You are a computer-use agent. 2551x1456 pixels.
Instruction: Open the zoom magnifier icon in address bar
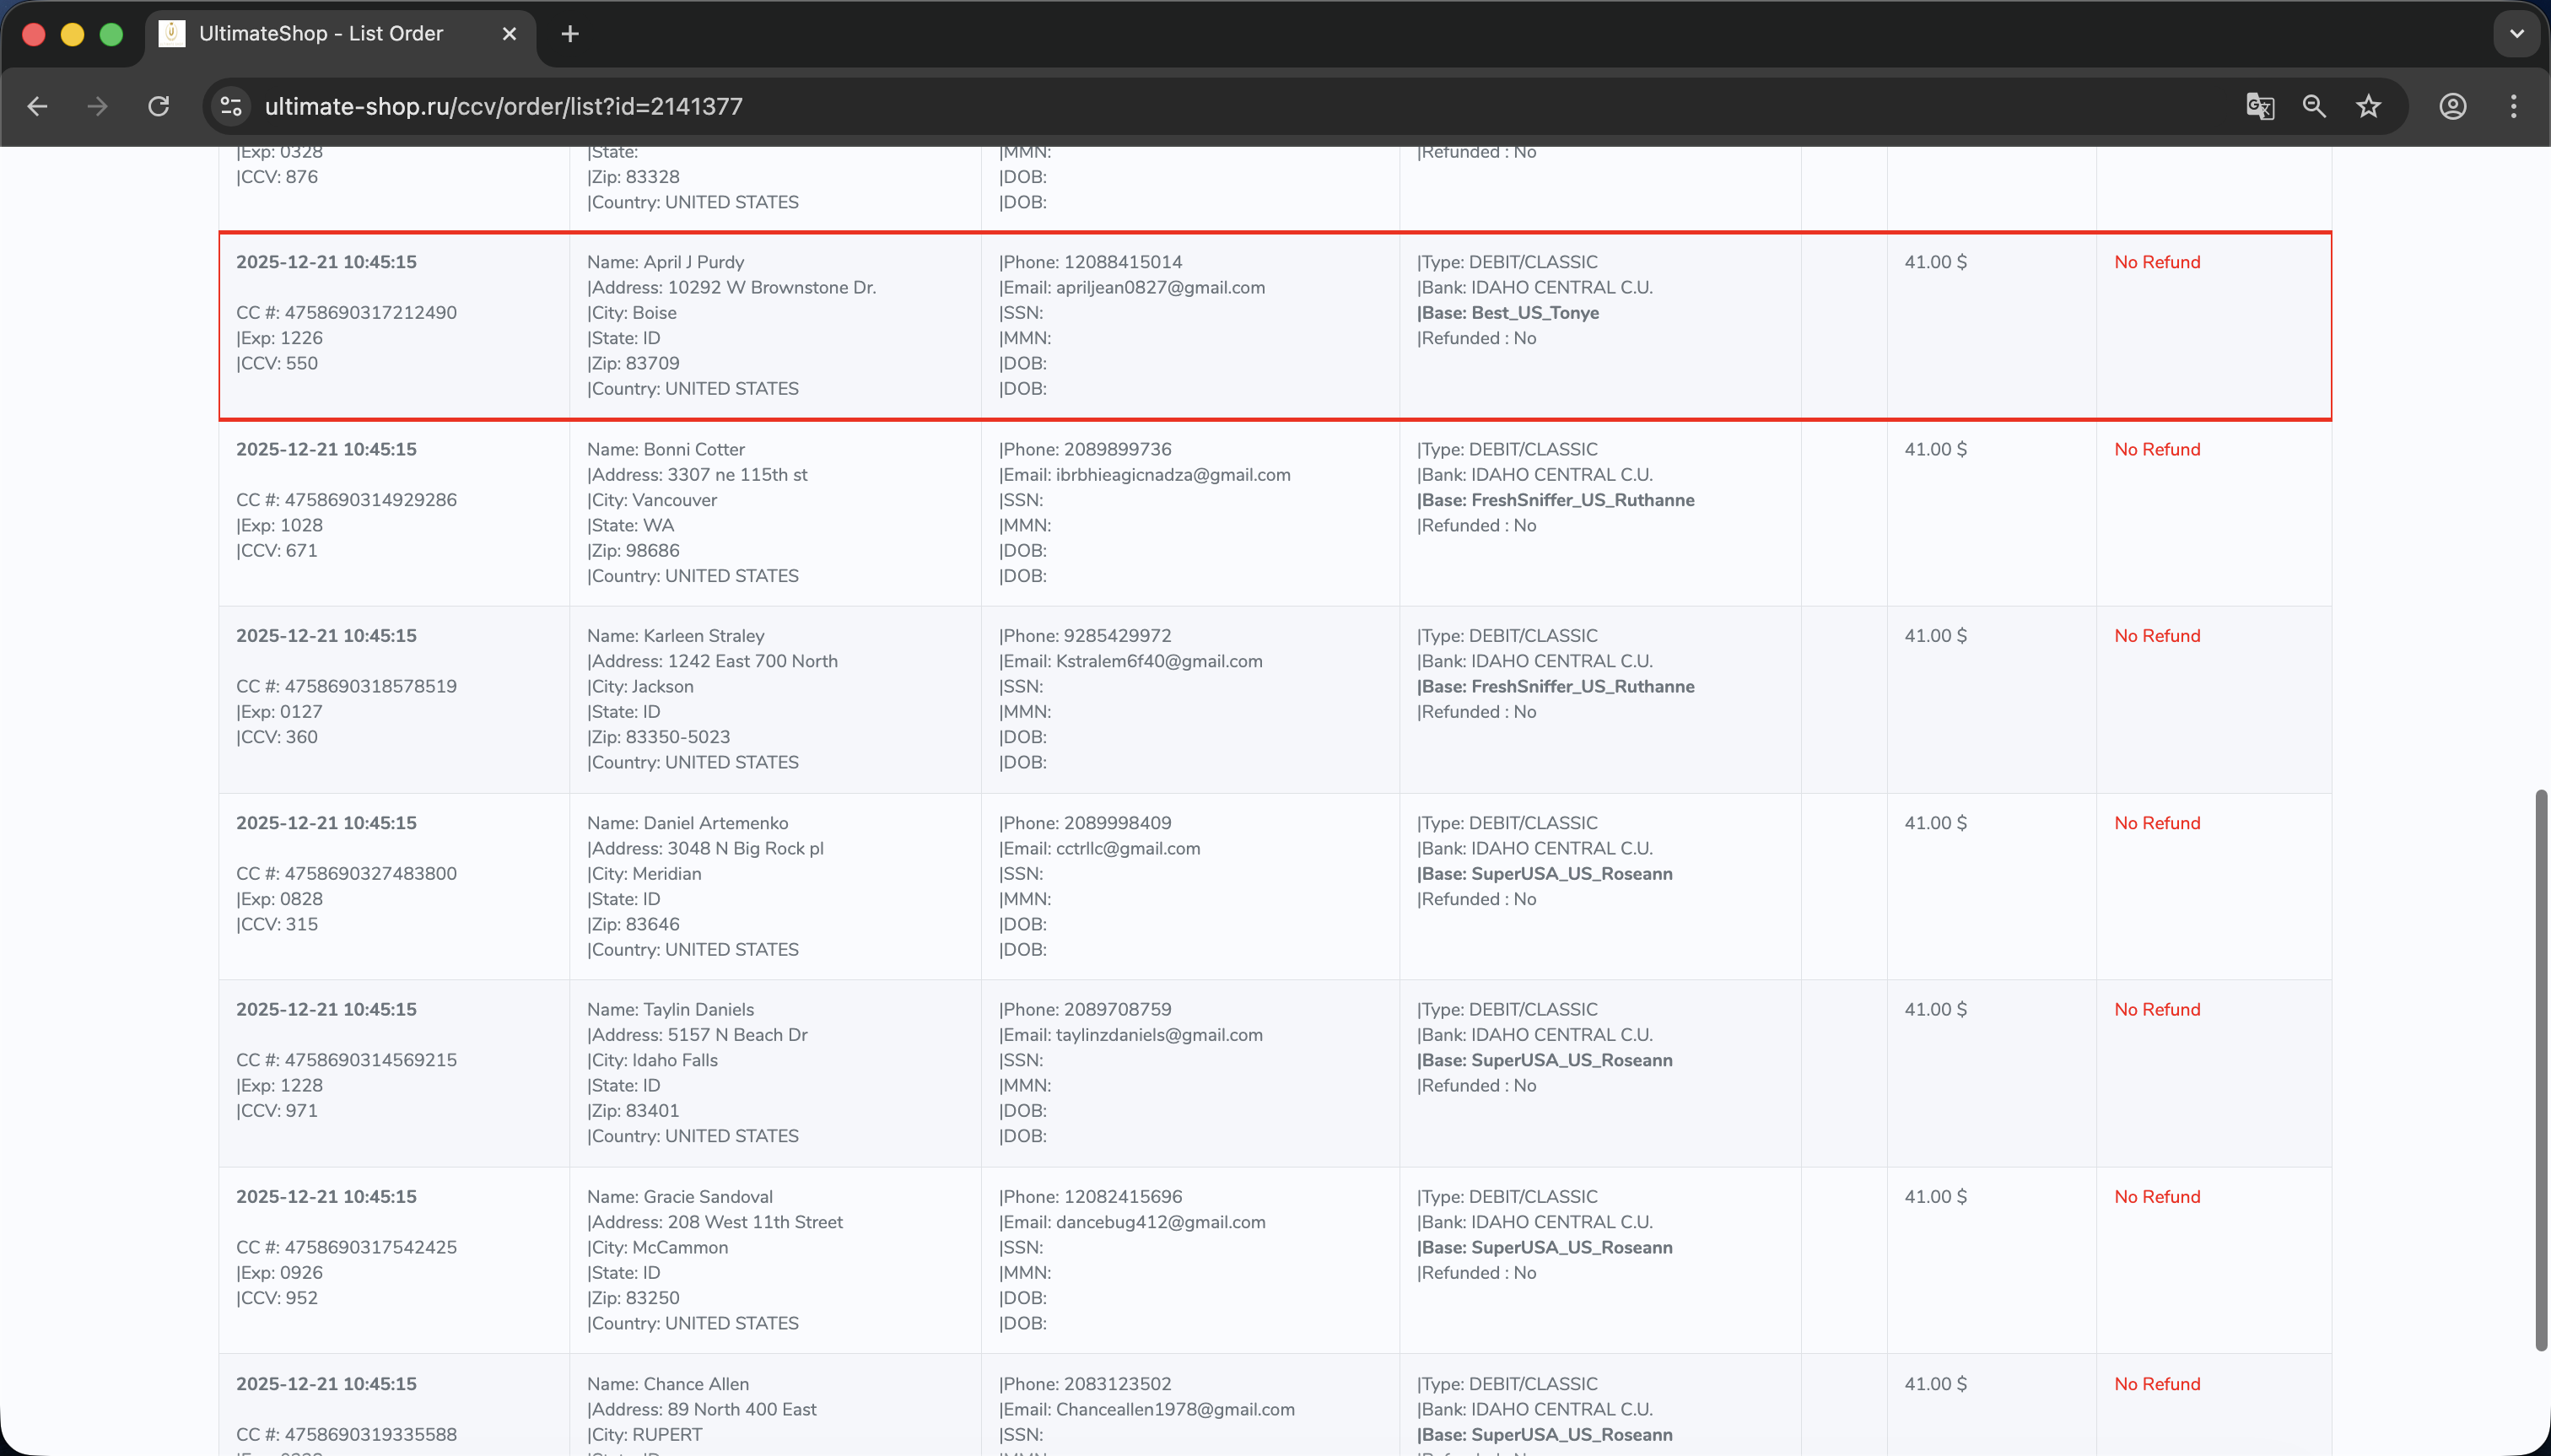(2314, 106)
